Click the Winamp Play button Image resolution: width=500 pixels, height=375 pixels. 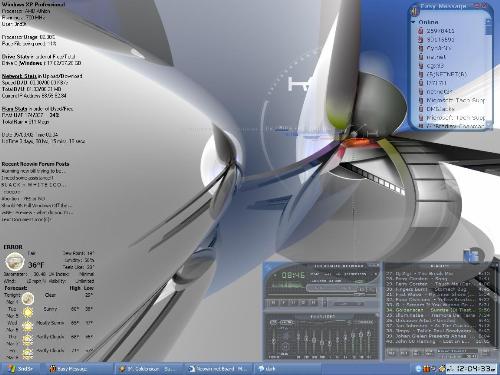[284, 302]
